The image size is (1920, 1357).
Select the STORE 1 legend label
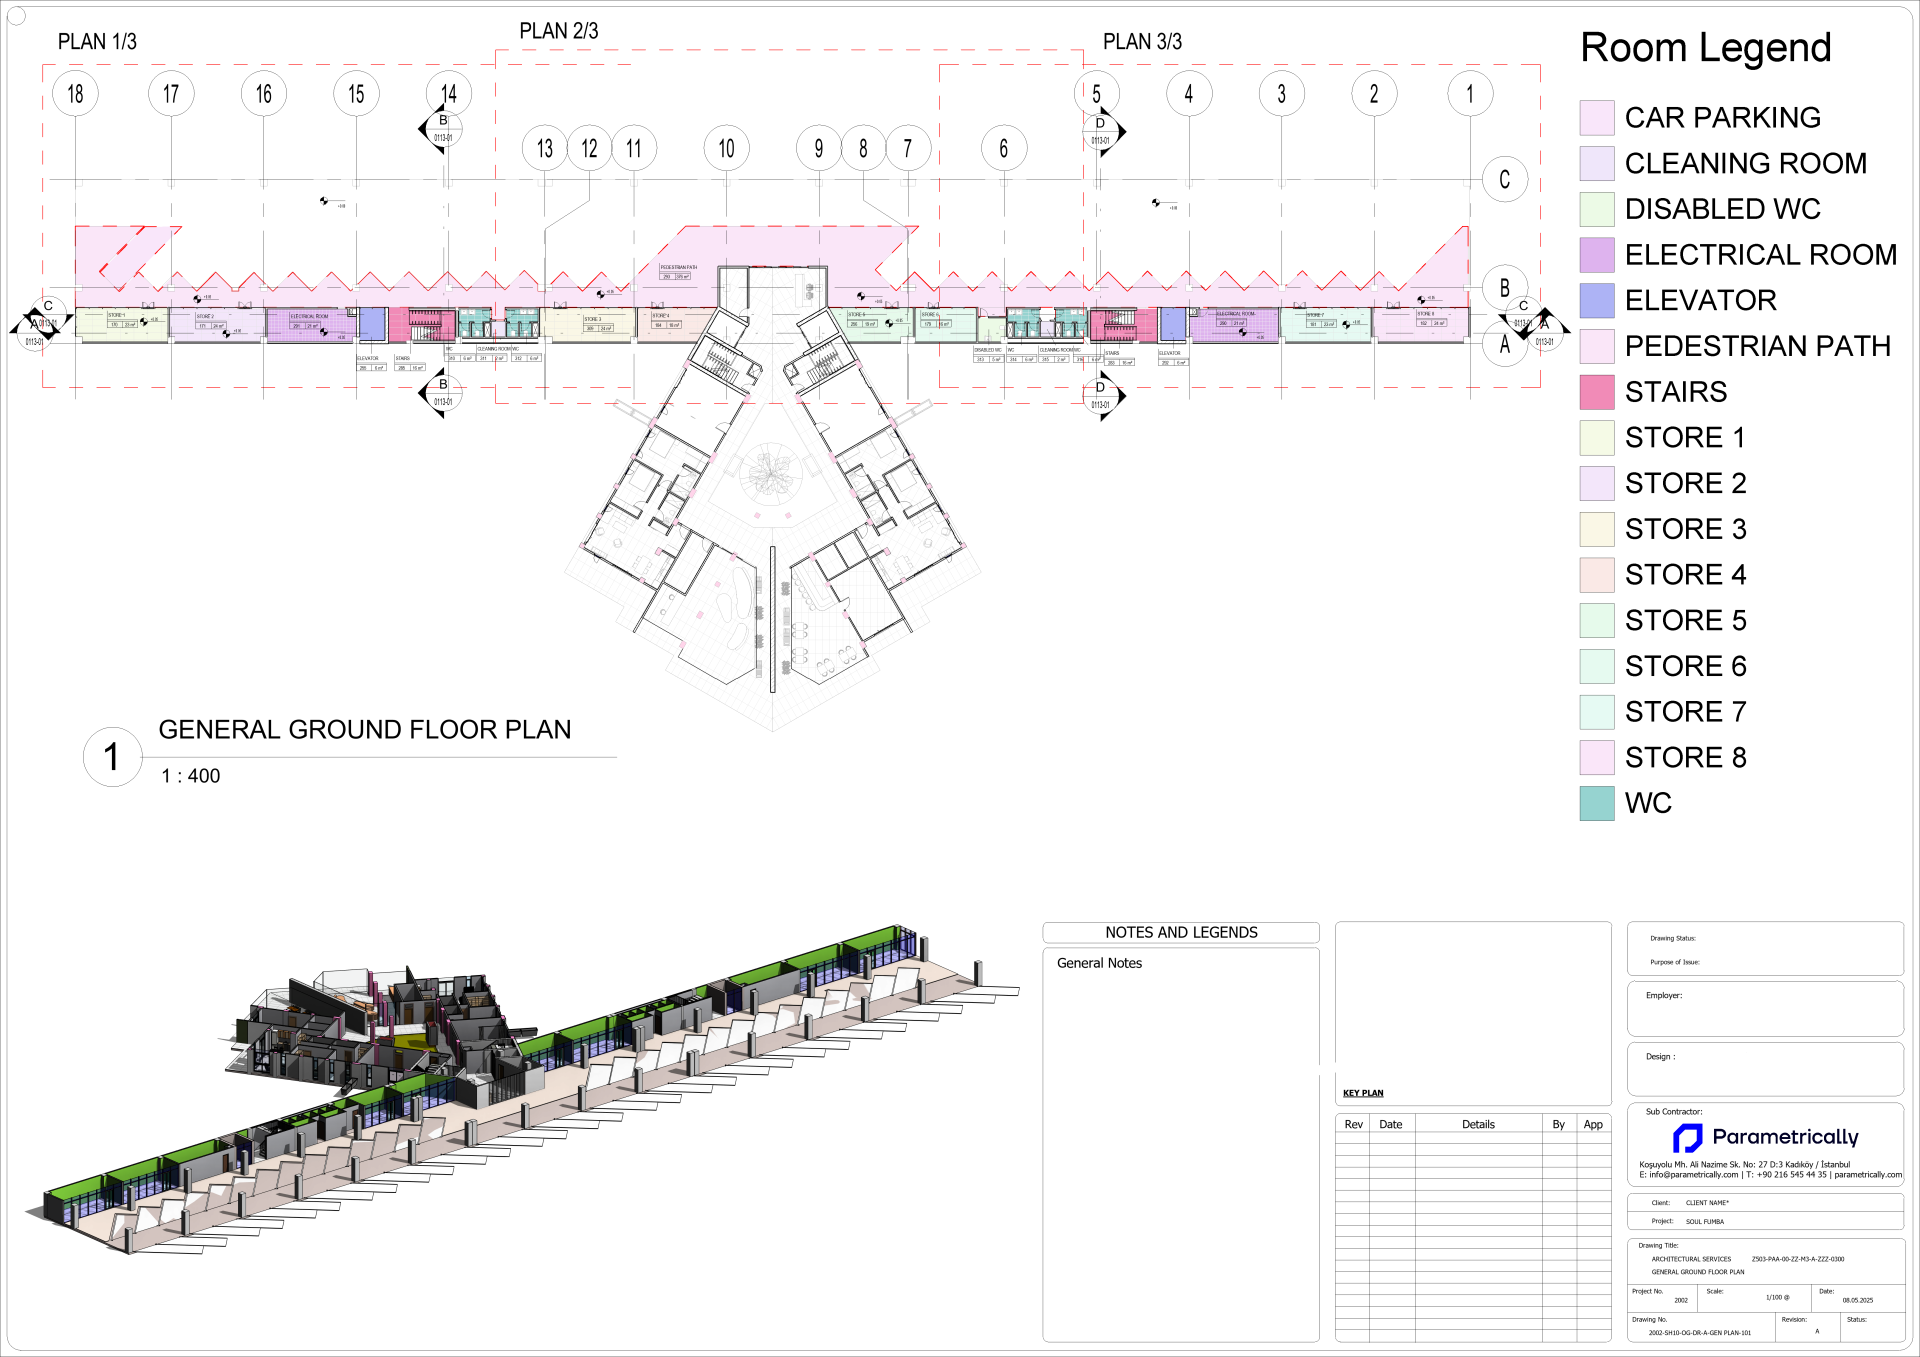coord(1686,437)
